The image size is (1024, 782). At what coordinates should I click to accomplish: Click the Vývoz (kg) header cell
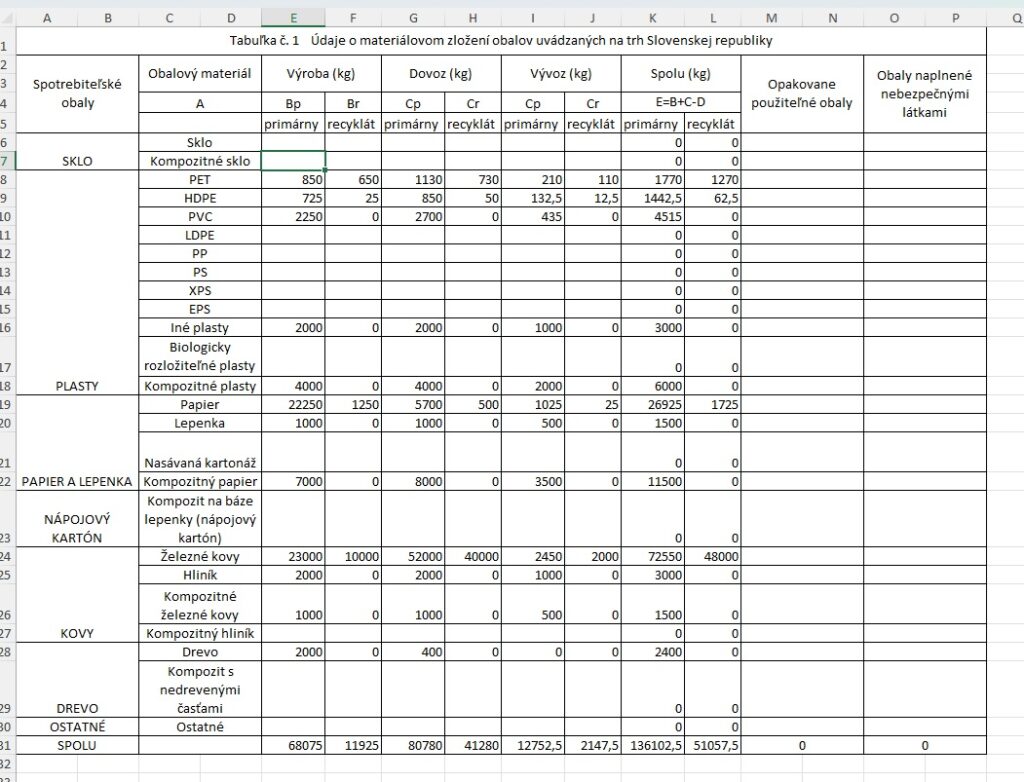pyautogui.click(x=561, y=73)
